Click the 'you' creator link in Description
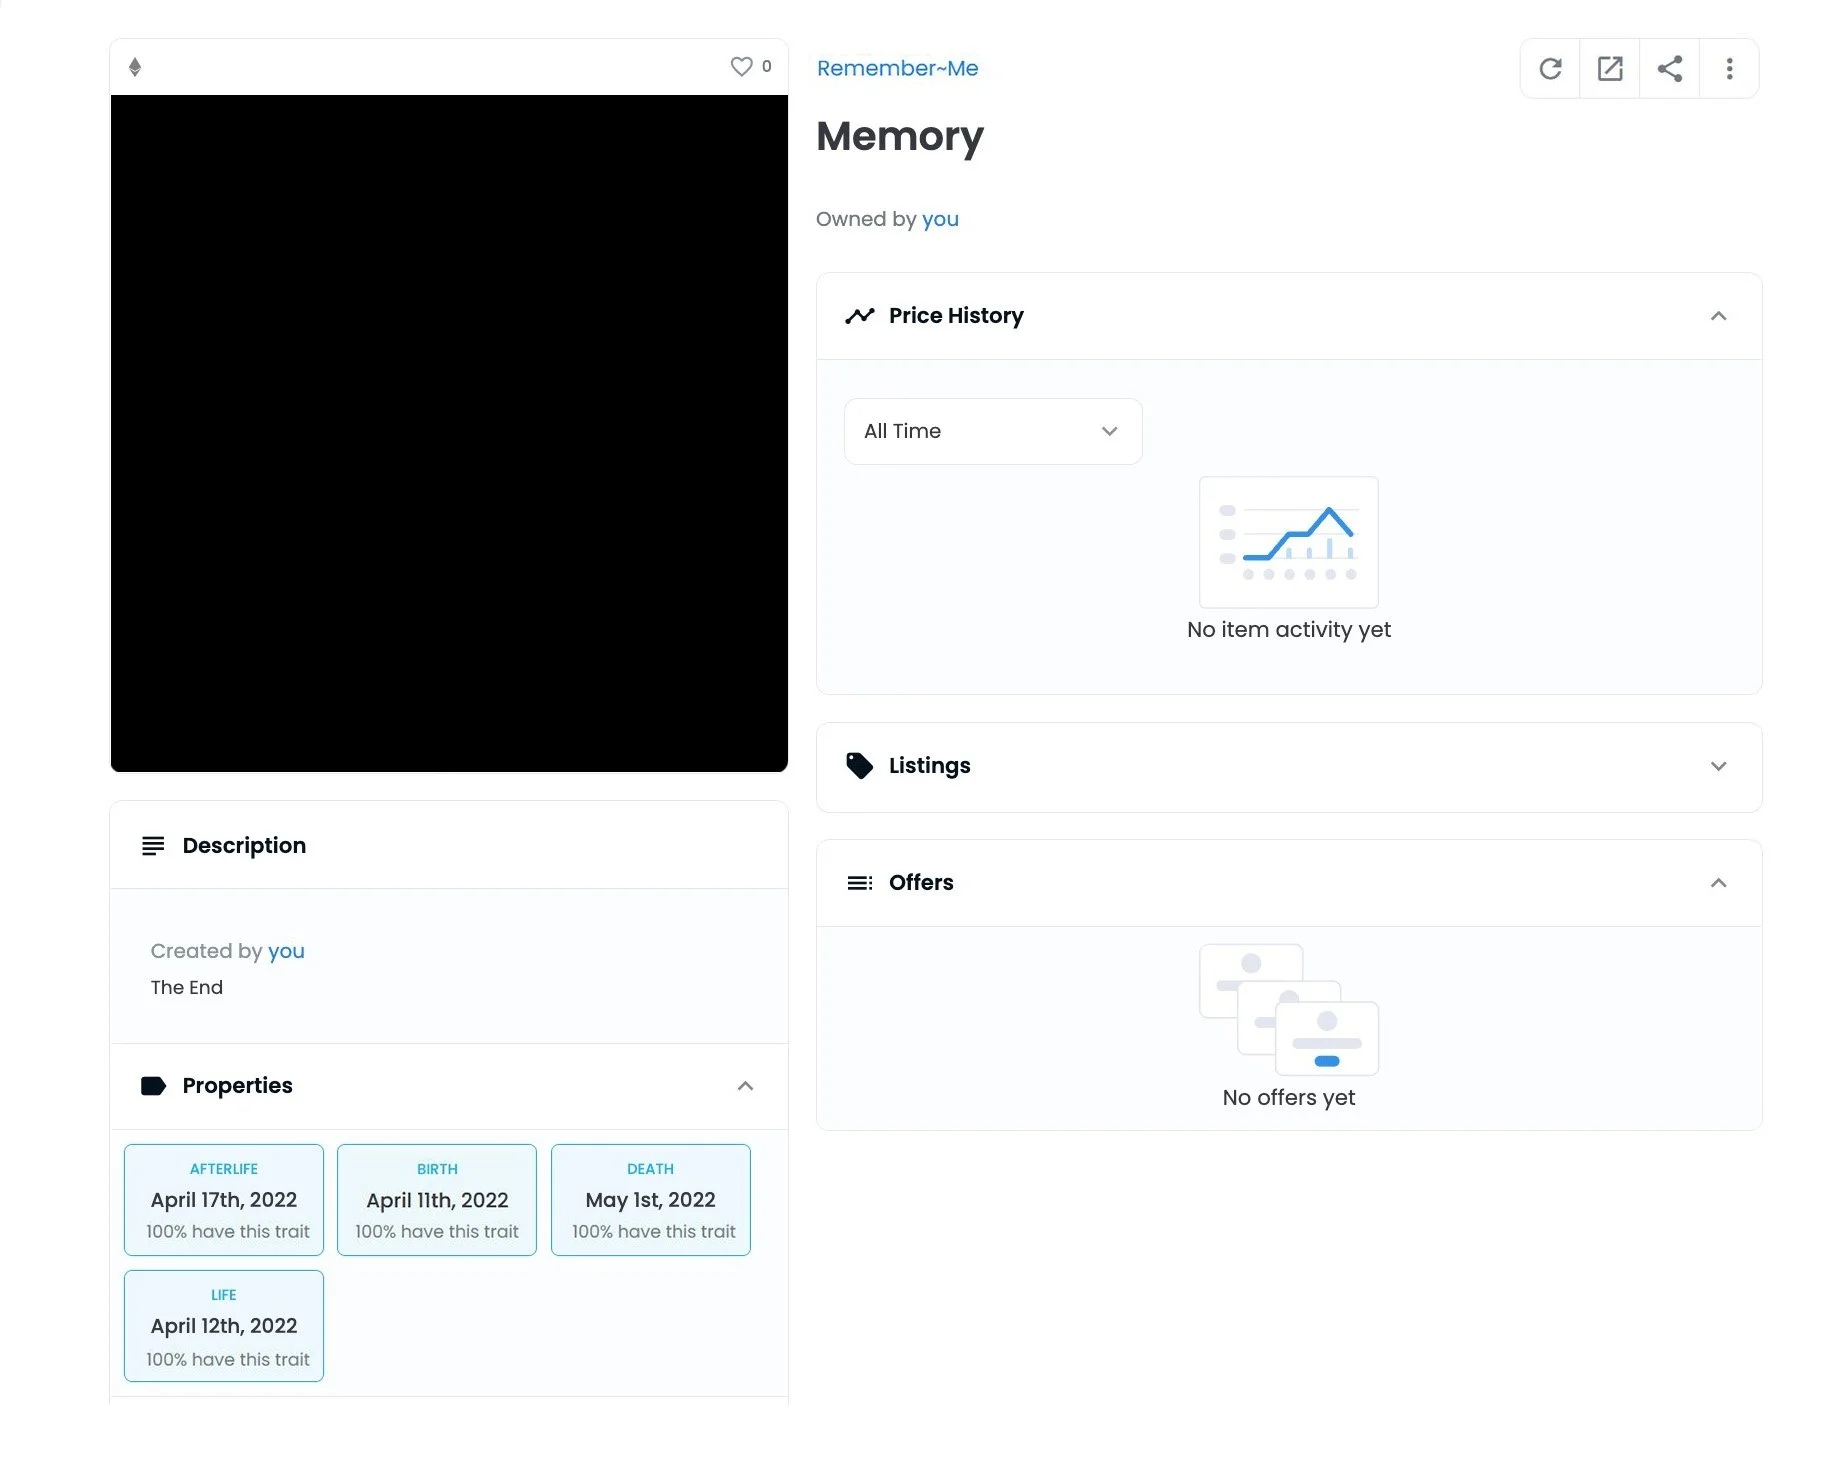The width and height of the screenshot is (1830, 1464). point(286,951)
